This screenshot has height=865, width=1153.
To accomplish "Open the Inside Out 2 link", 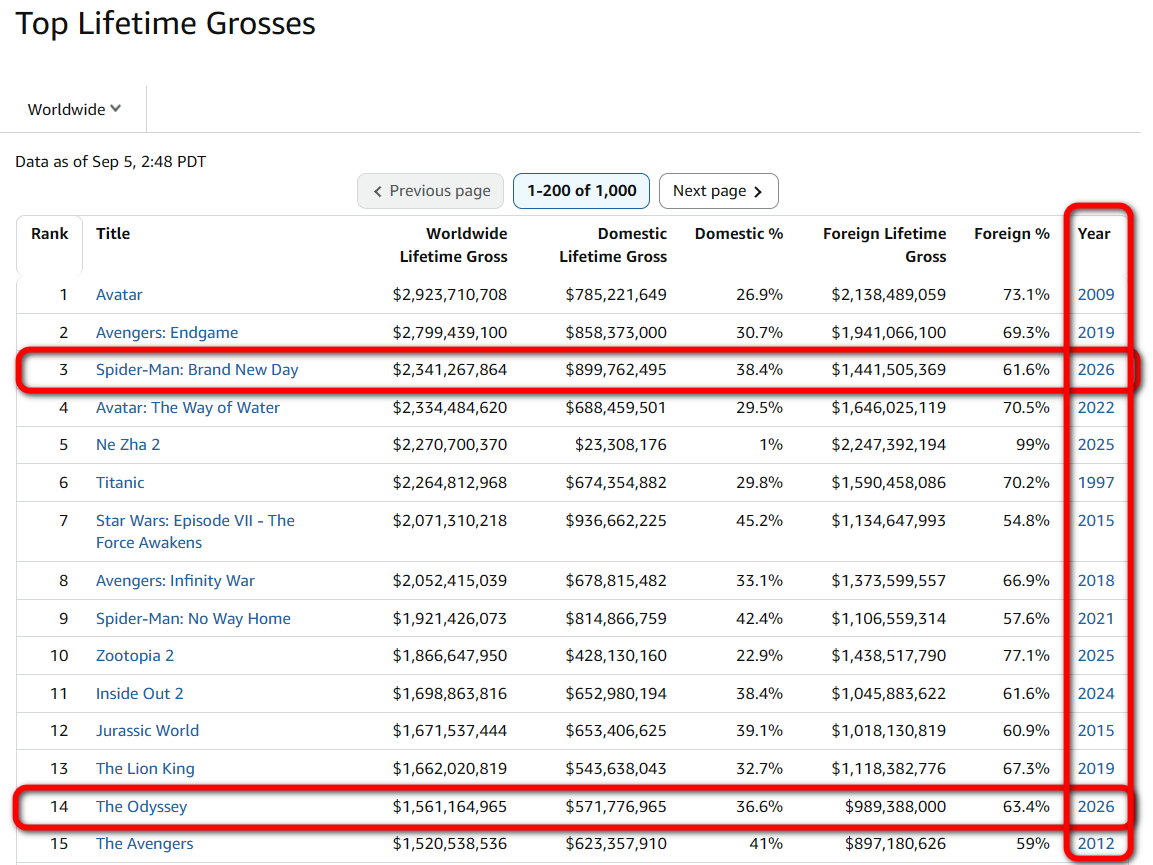I will [140, 694].
